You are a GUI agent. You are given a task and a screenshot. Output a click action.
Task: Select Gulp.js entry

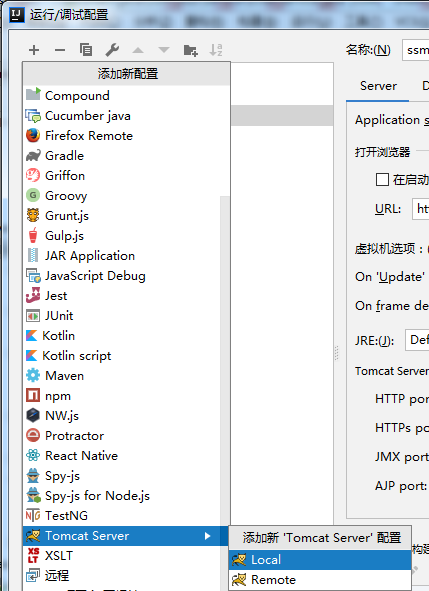tap(122, 235)
